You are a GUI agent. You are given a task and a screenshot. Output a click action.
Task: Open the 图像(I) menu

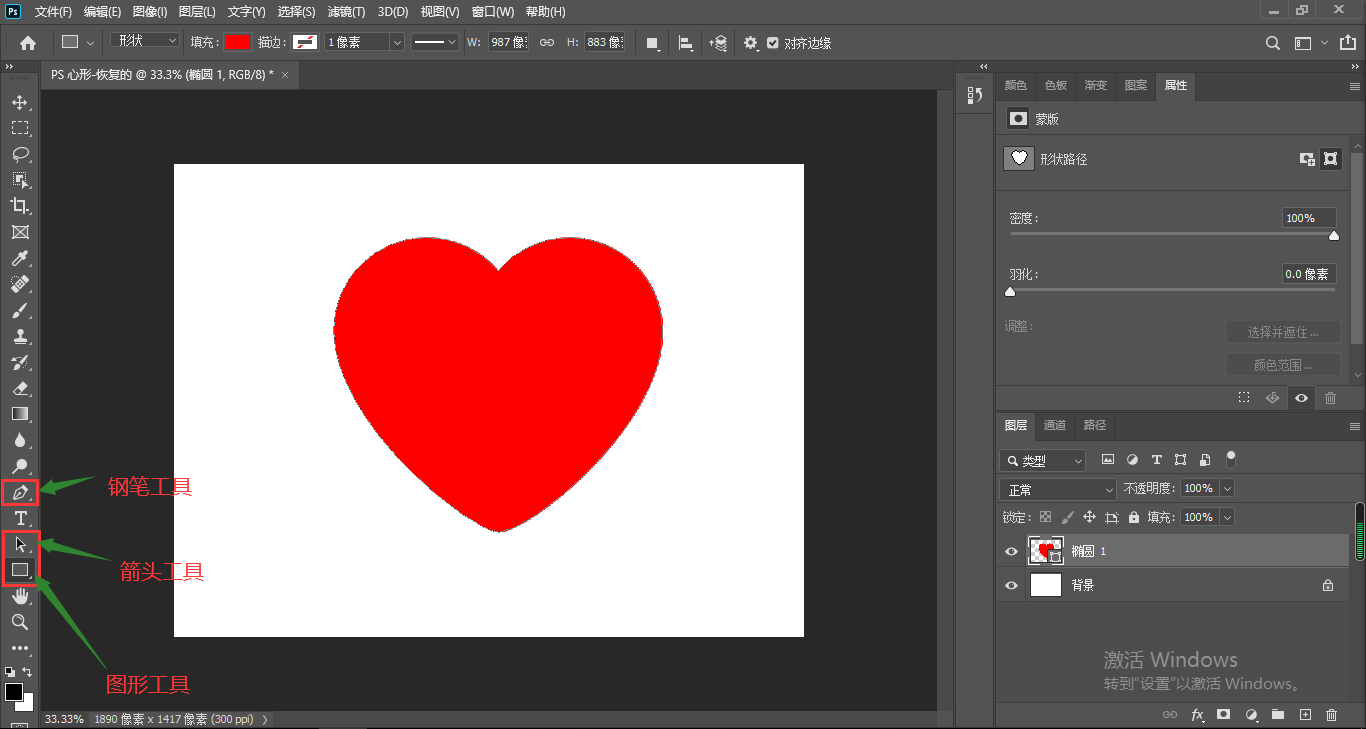pyautogui.click(x=150, y=12)
